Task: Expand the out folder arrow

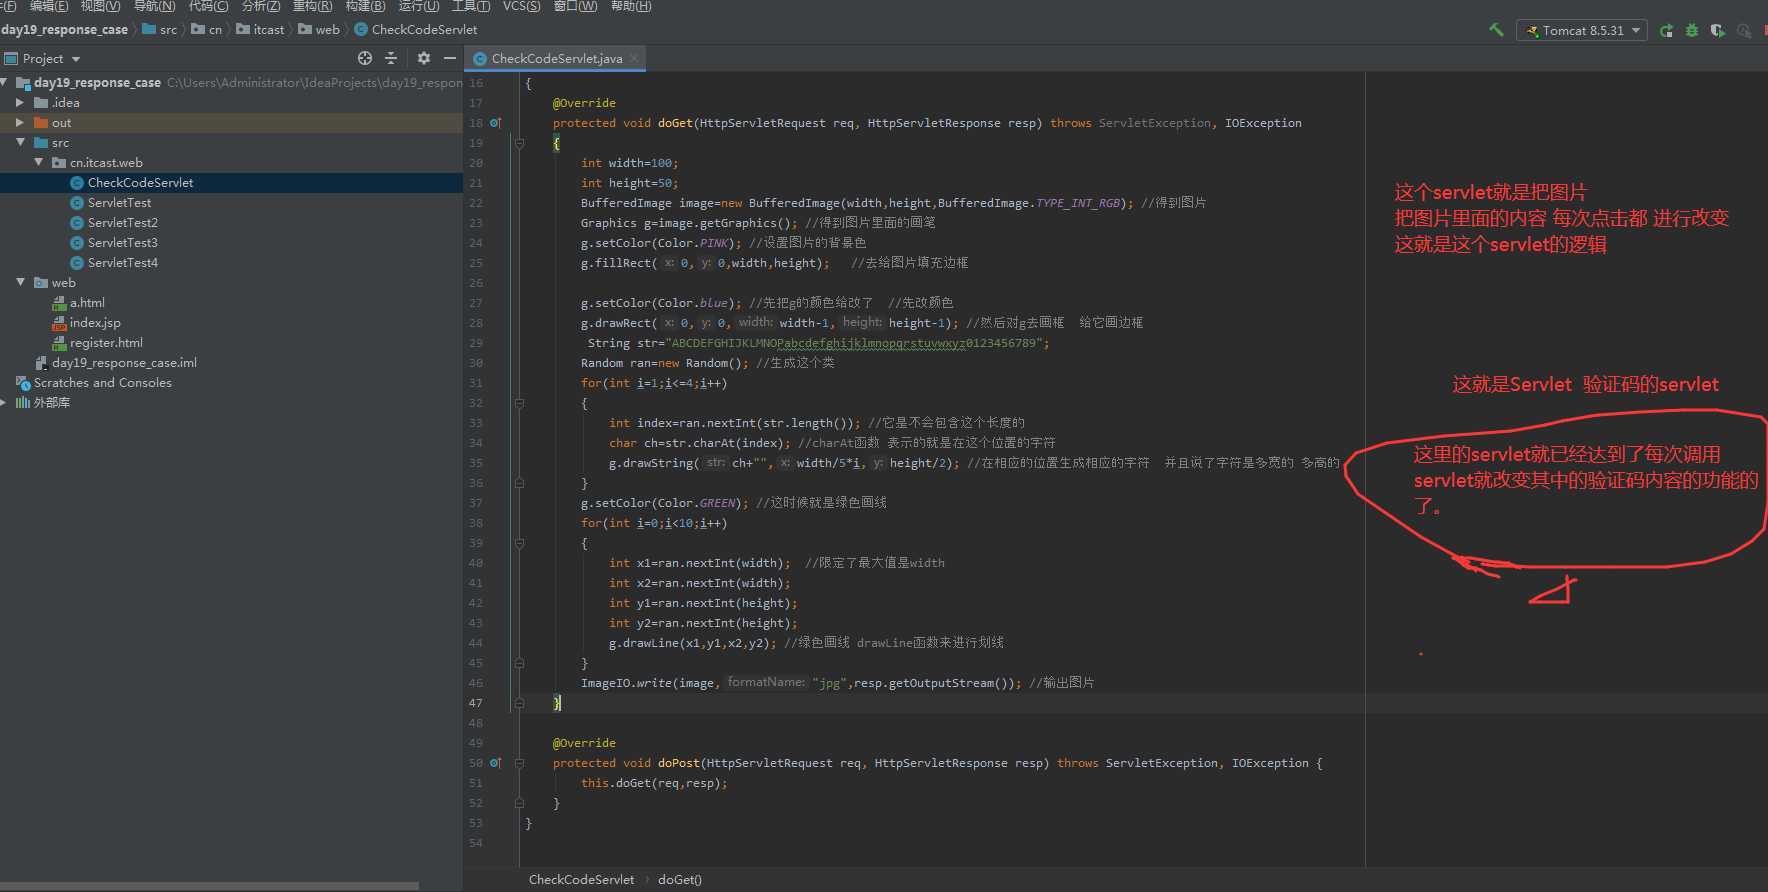Action: 20,122
